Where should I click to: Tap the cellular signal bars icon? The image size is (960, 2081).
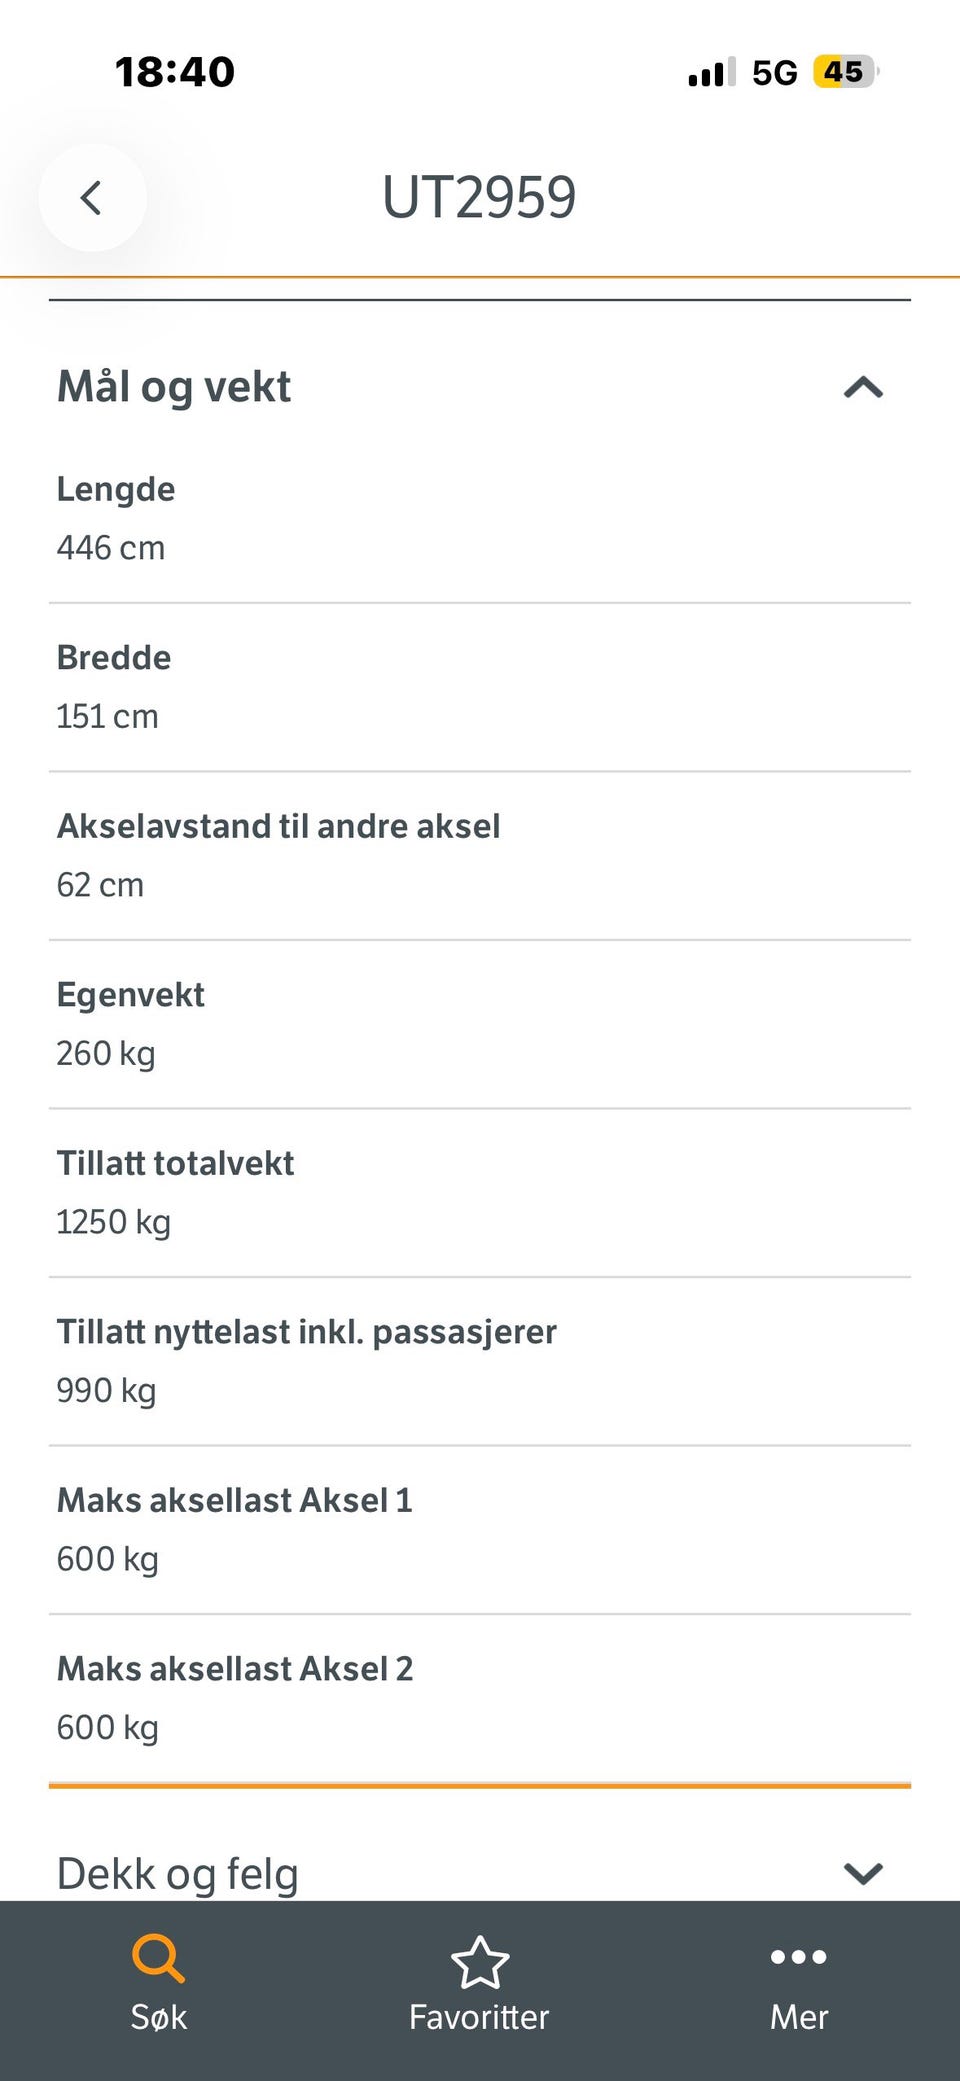coord(711,72)
